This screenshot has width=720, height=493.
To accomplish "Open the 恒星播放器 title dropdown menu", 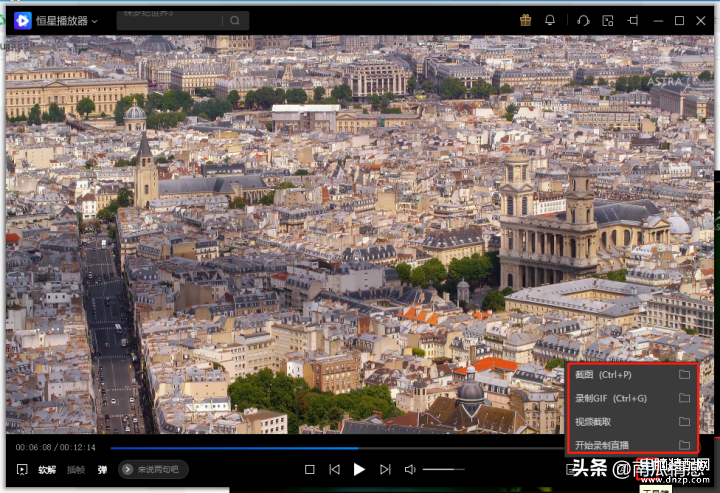I will pos(95,22).
